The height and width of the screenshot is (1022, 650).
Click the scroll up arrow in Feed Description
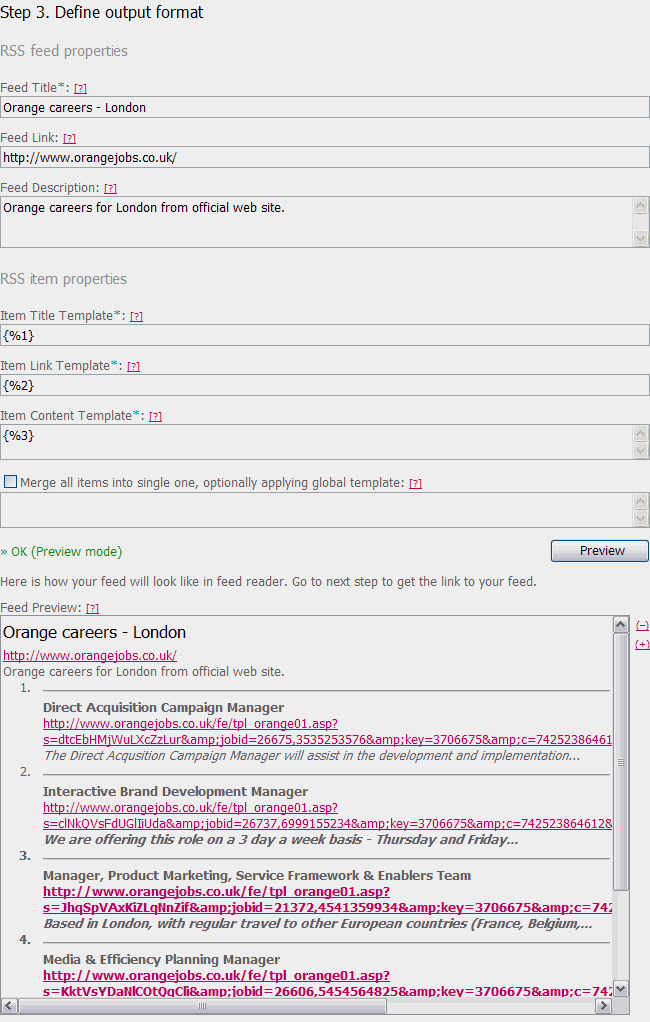(640, 206)
